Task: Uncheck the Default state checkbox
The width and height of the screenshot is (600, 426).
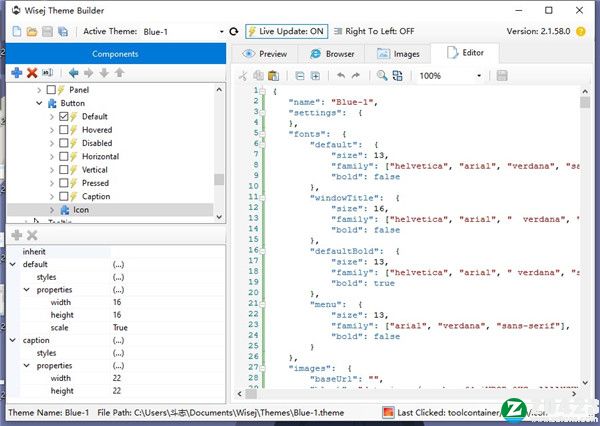Action: [x=64, y=116]
